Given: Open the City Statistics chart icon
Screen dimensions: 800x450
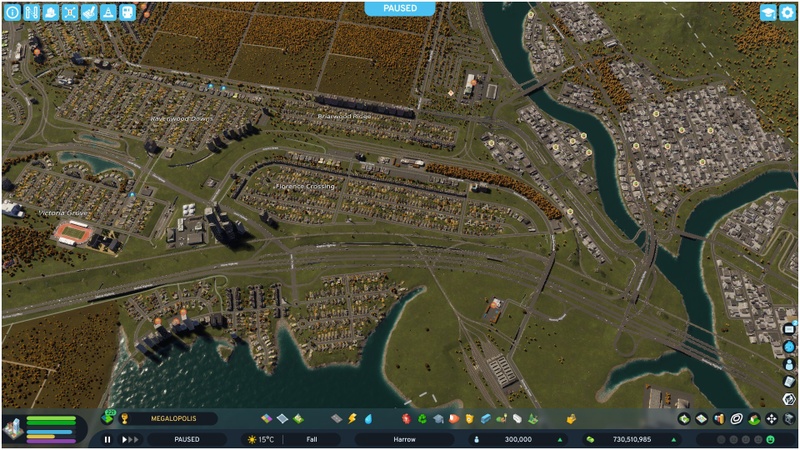Looking at the screenshot, I should [x=719, y=419].
